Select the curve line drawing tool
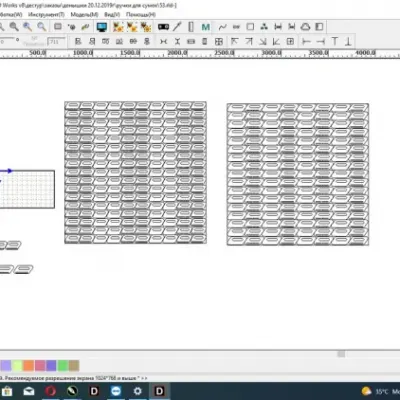 click(222, 27)
